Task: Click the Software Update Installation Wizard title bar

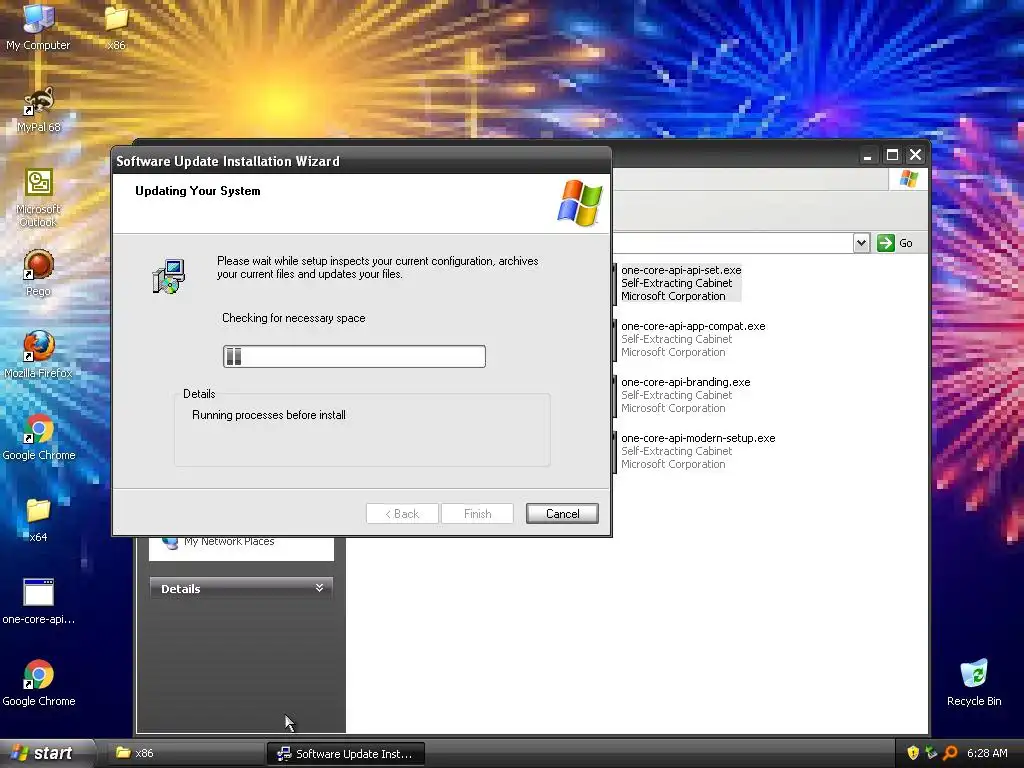Action: (362, 161)
